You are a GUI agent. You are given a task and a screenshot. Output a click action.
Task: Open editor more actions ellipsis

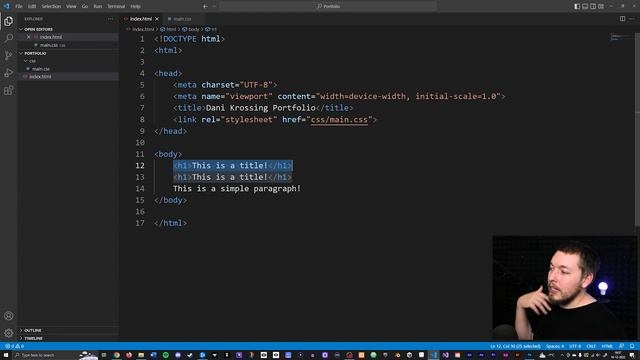coord(632,19)
